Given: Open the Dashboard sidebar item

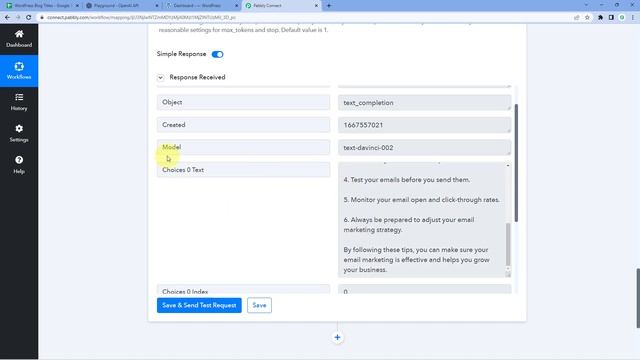Looking at the screenshot, I should point(19,39).
